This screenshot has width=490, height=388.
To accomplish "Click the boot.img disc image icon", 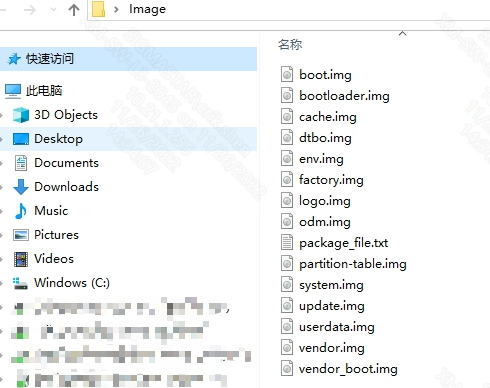I will tap(287, 74).
